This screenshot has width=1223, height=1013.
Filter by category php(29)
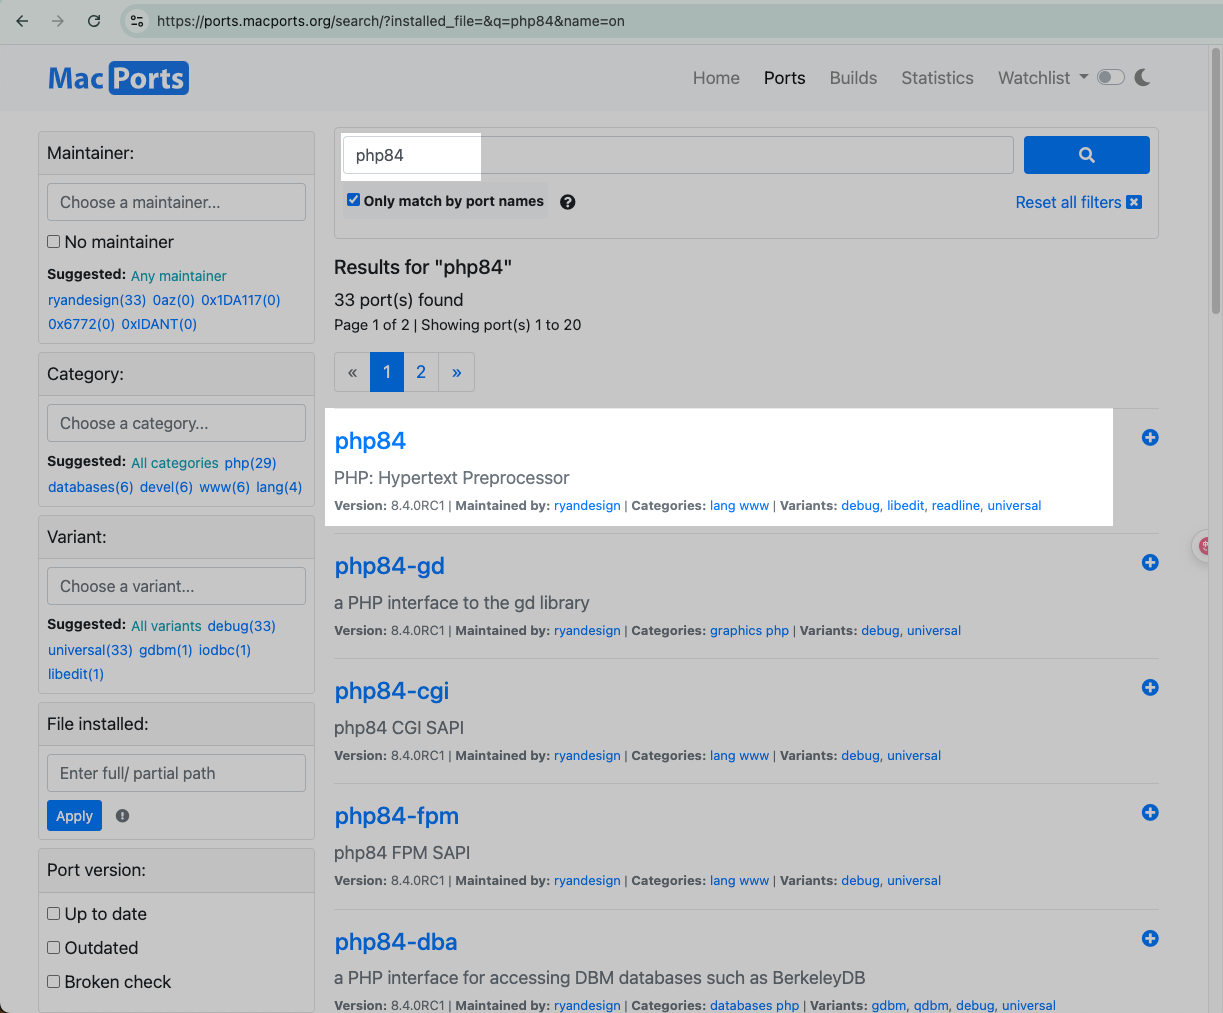click(x=250, y=463)
